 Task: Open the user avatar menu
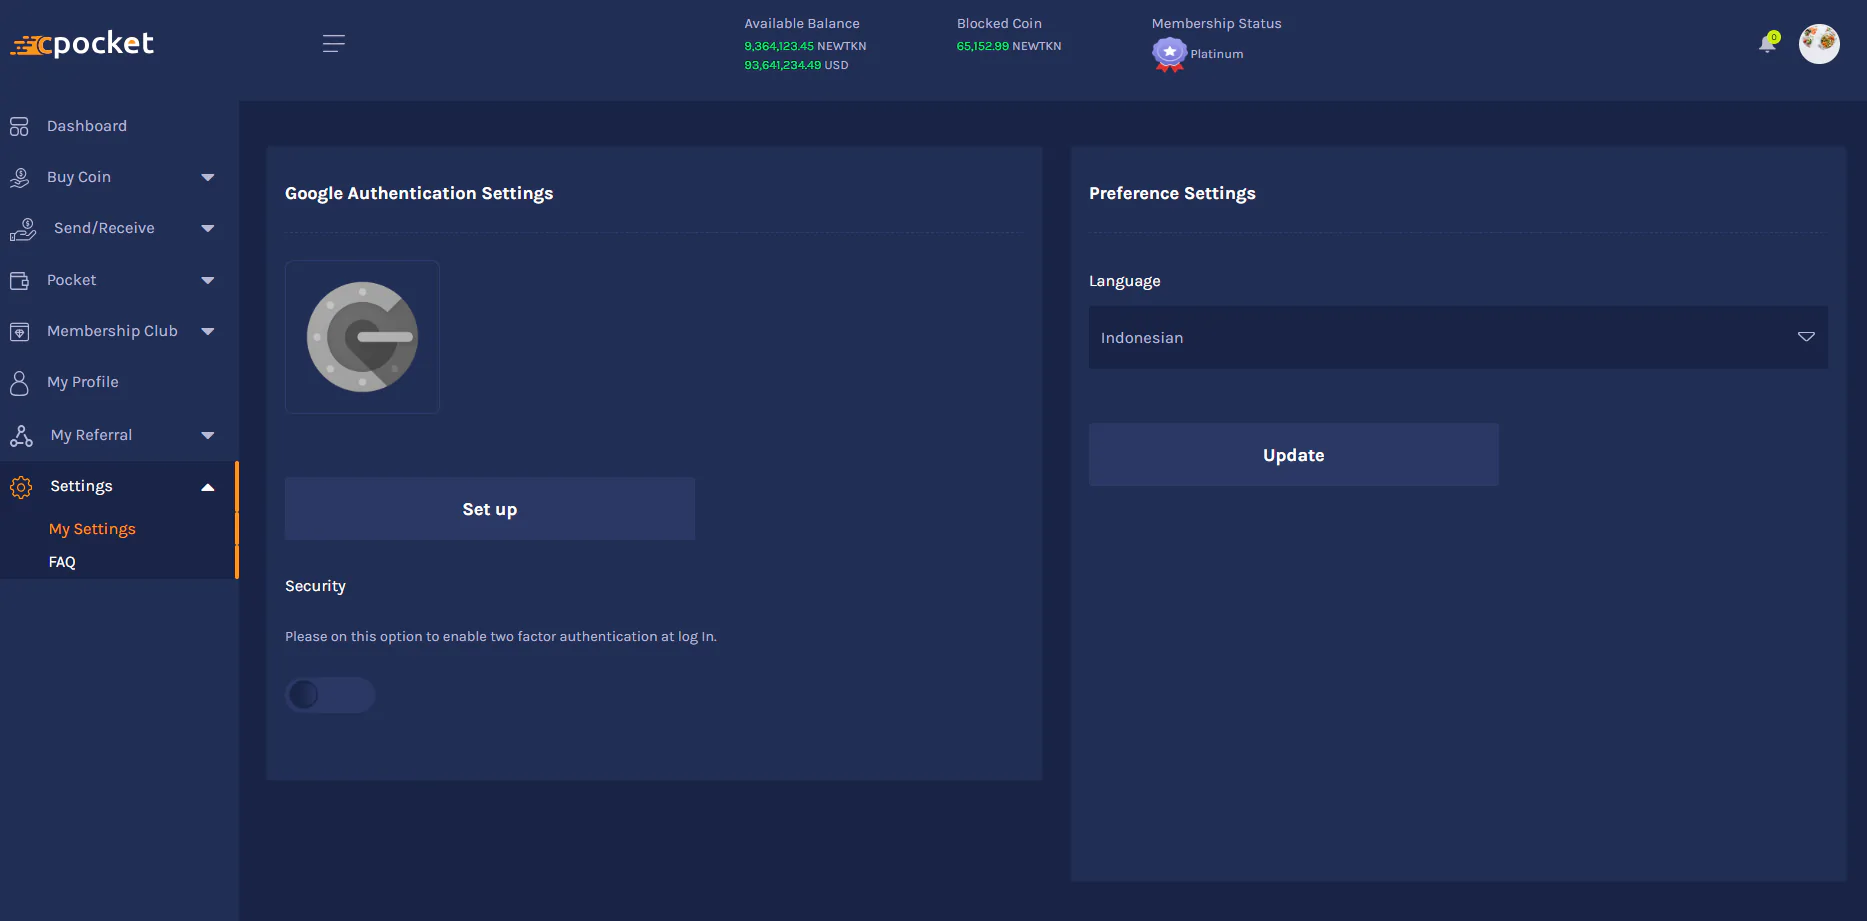tap(1819, 44)
